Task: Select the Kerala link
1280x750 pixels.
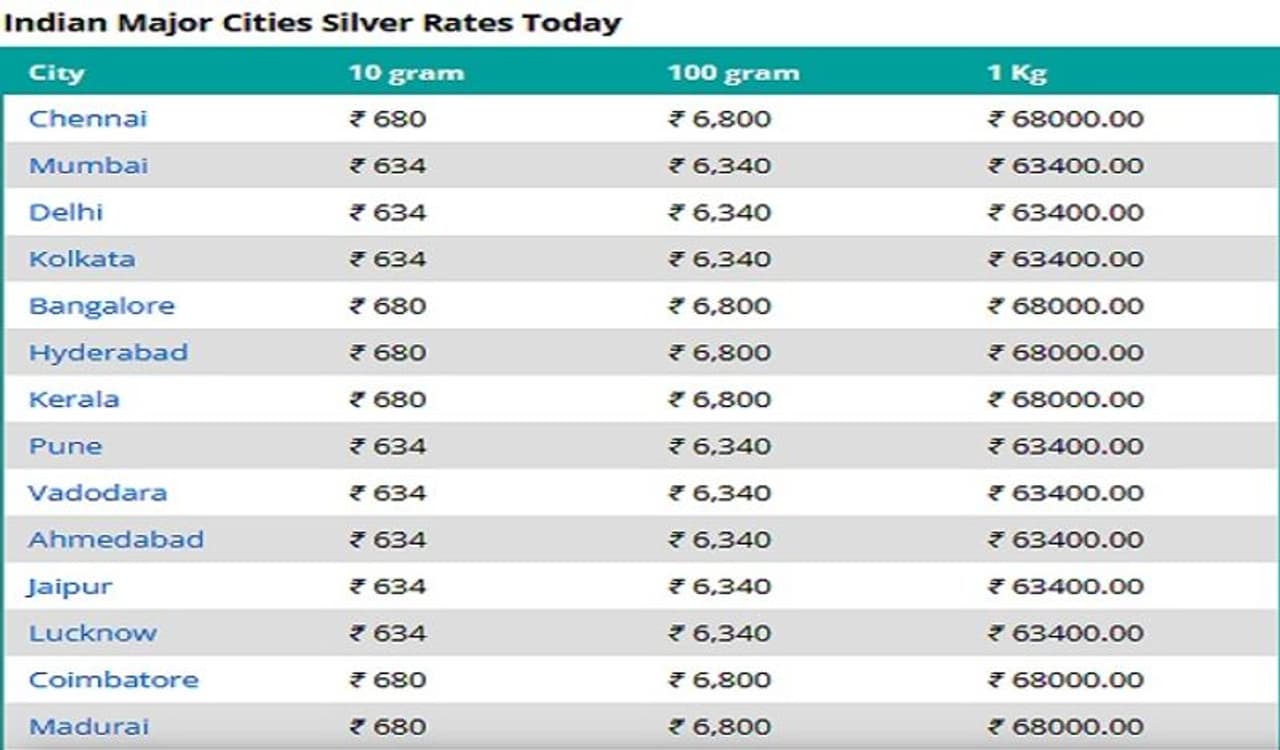Action: pyautogui.click(x=74, y=399)
